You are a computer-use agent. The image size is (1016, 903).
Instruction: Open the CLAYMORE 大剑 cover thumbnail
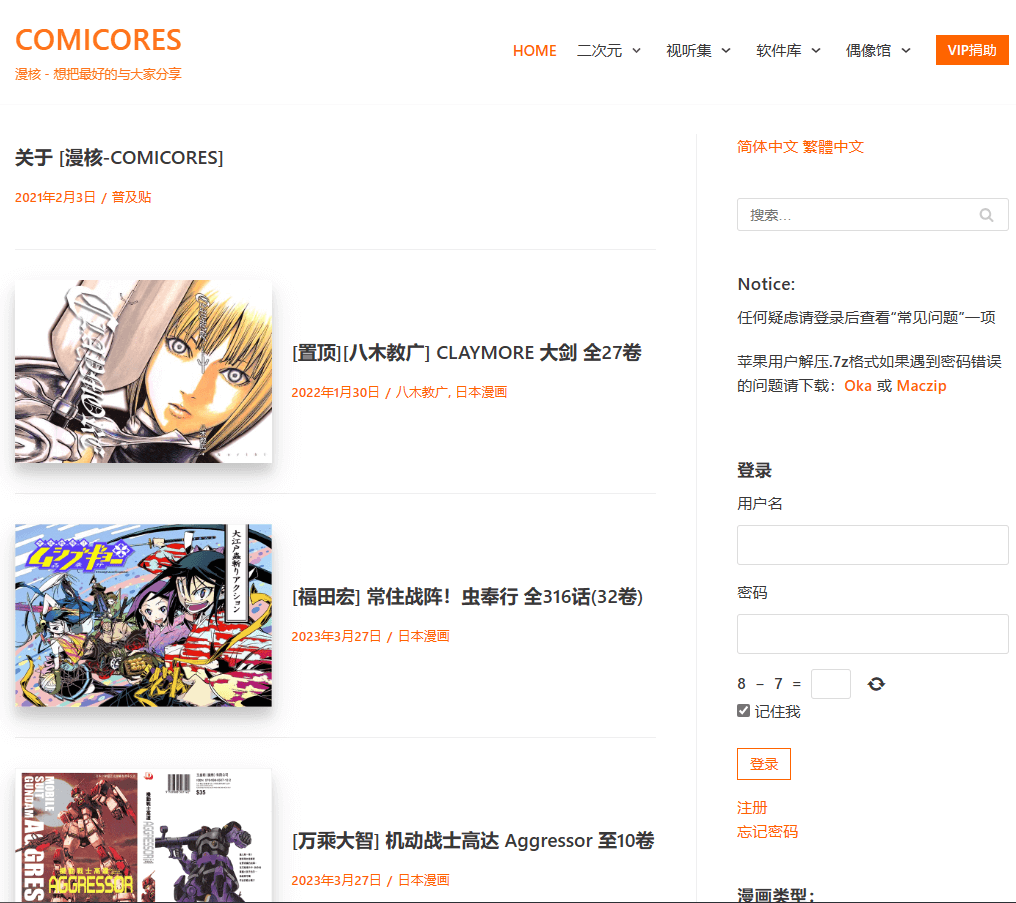143,371
